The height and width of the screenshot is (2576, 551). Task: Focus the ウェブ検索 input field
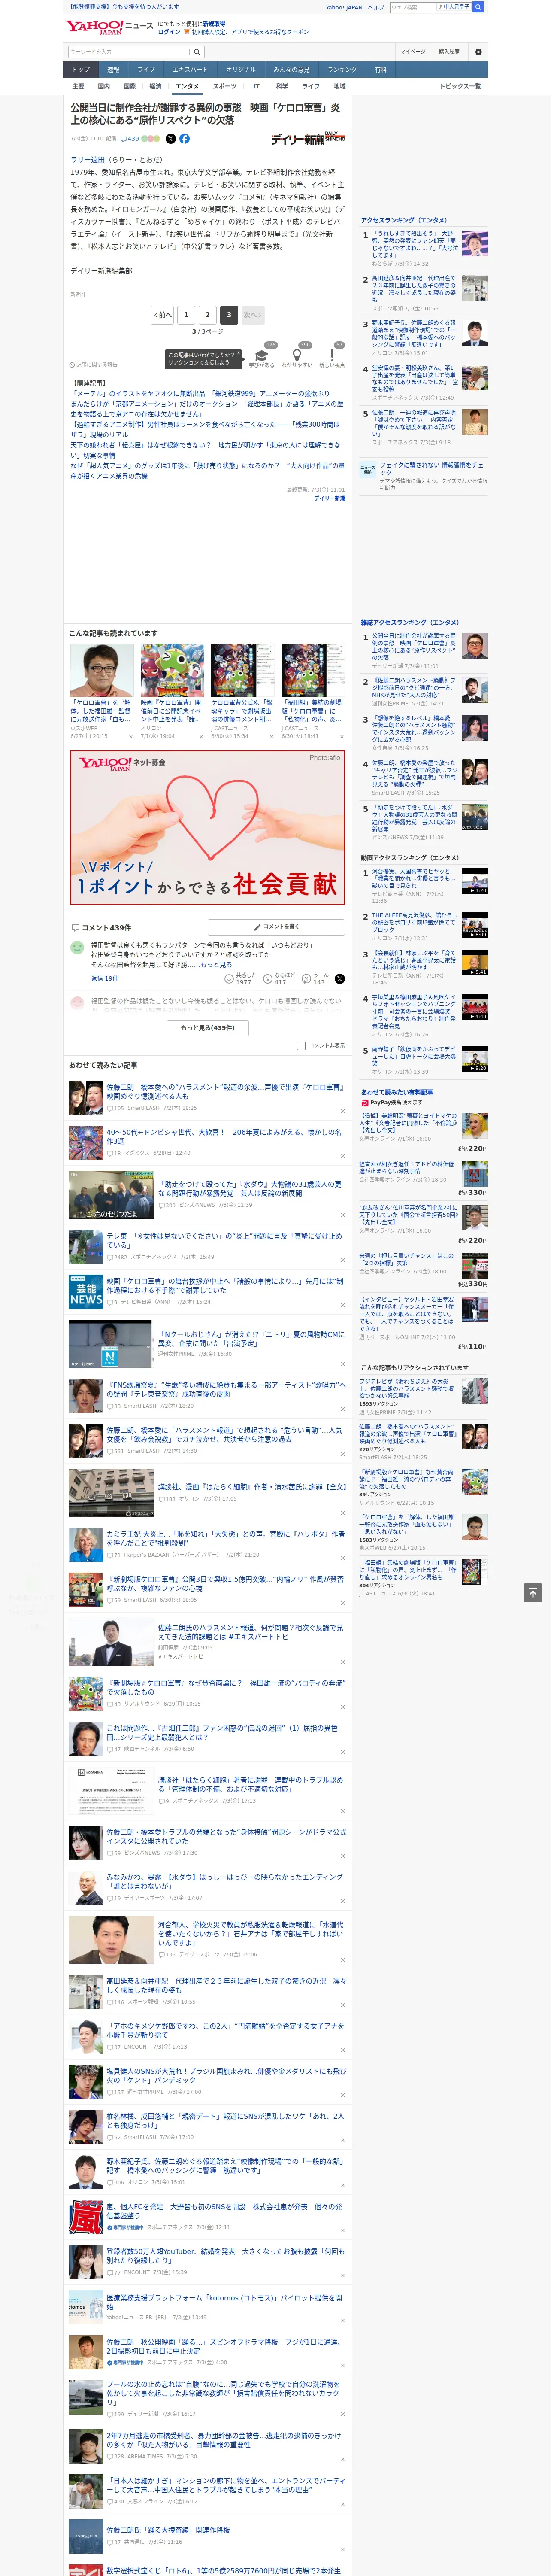(413, 7)
